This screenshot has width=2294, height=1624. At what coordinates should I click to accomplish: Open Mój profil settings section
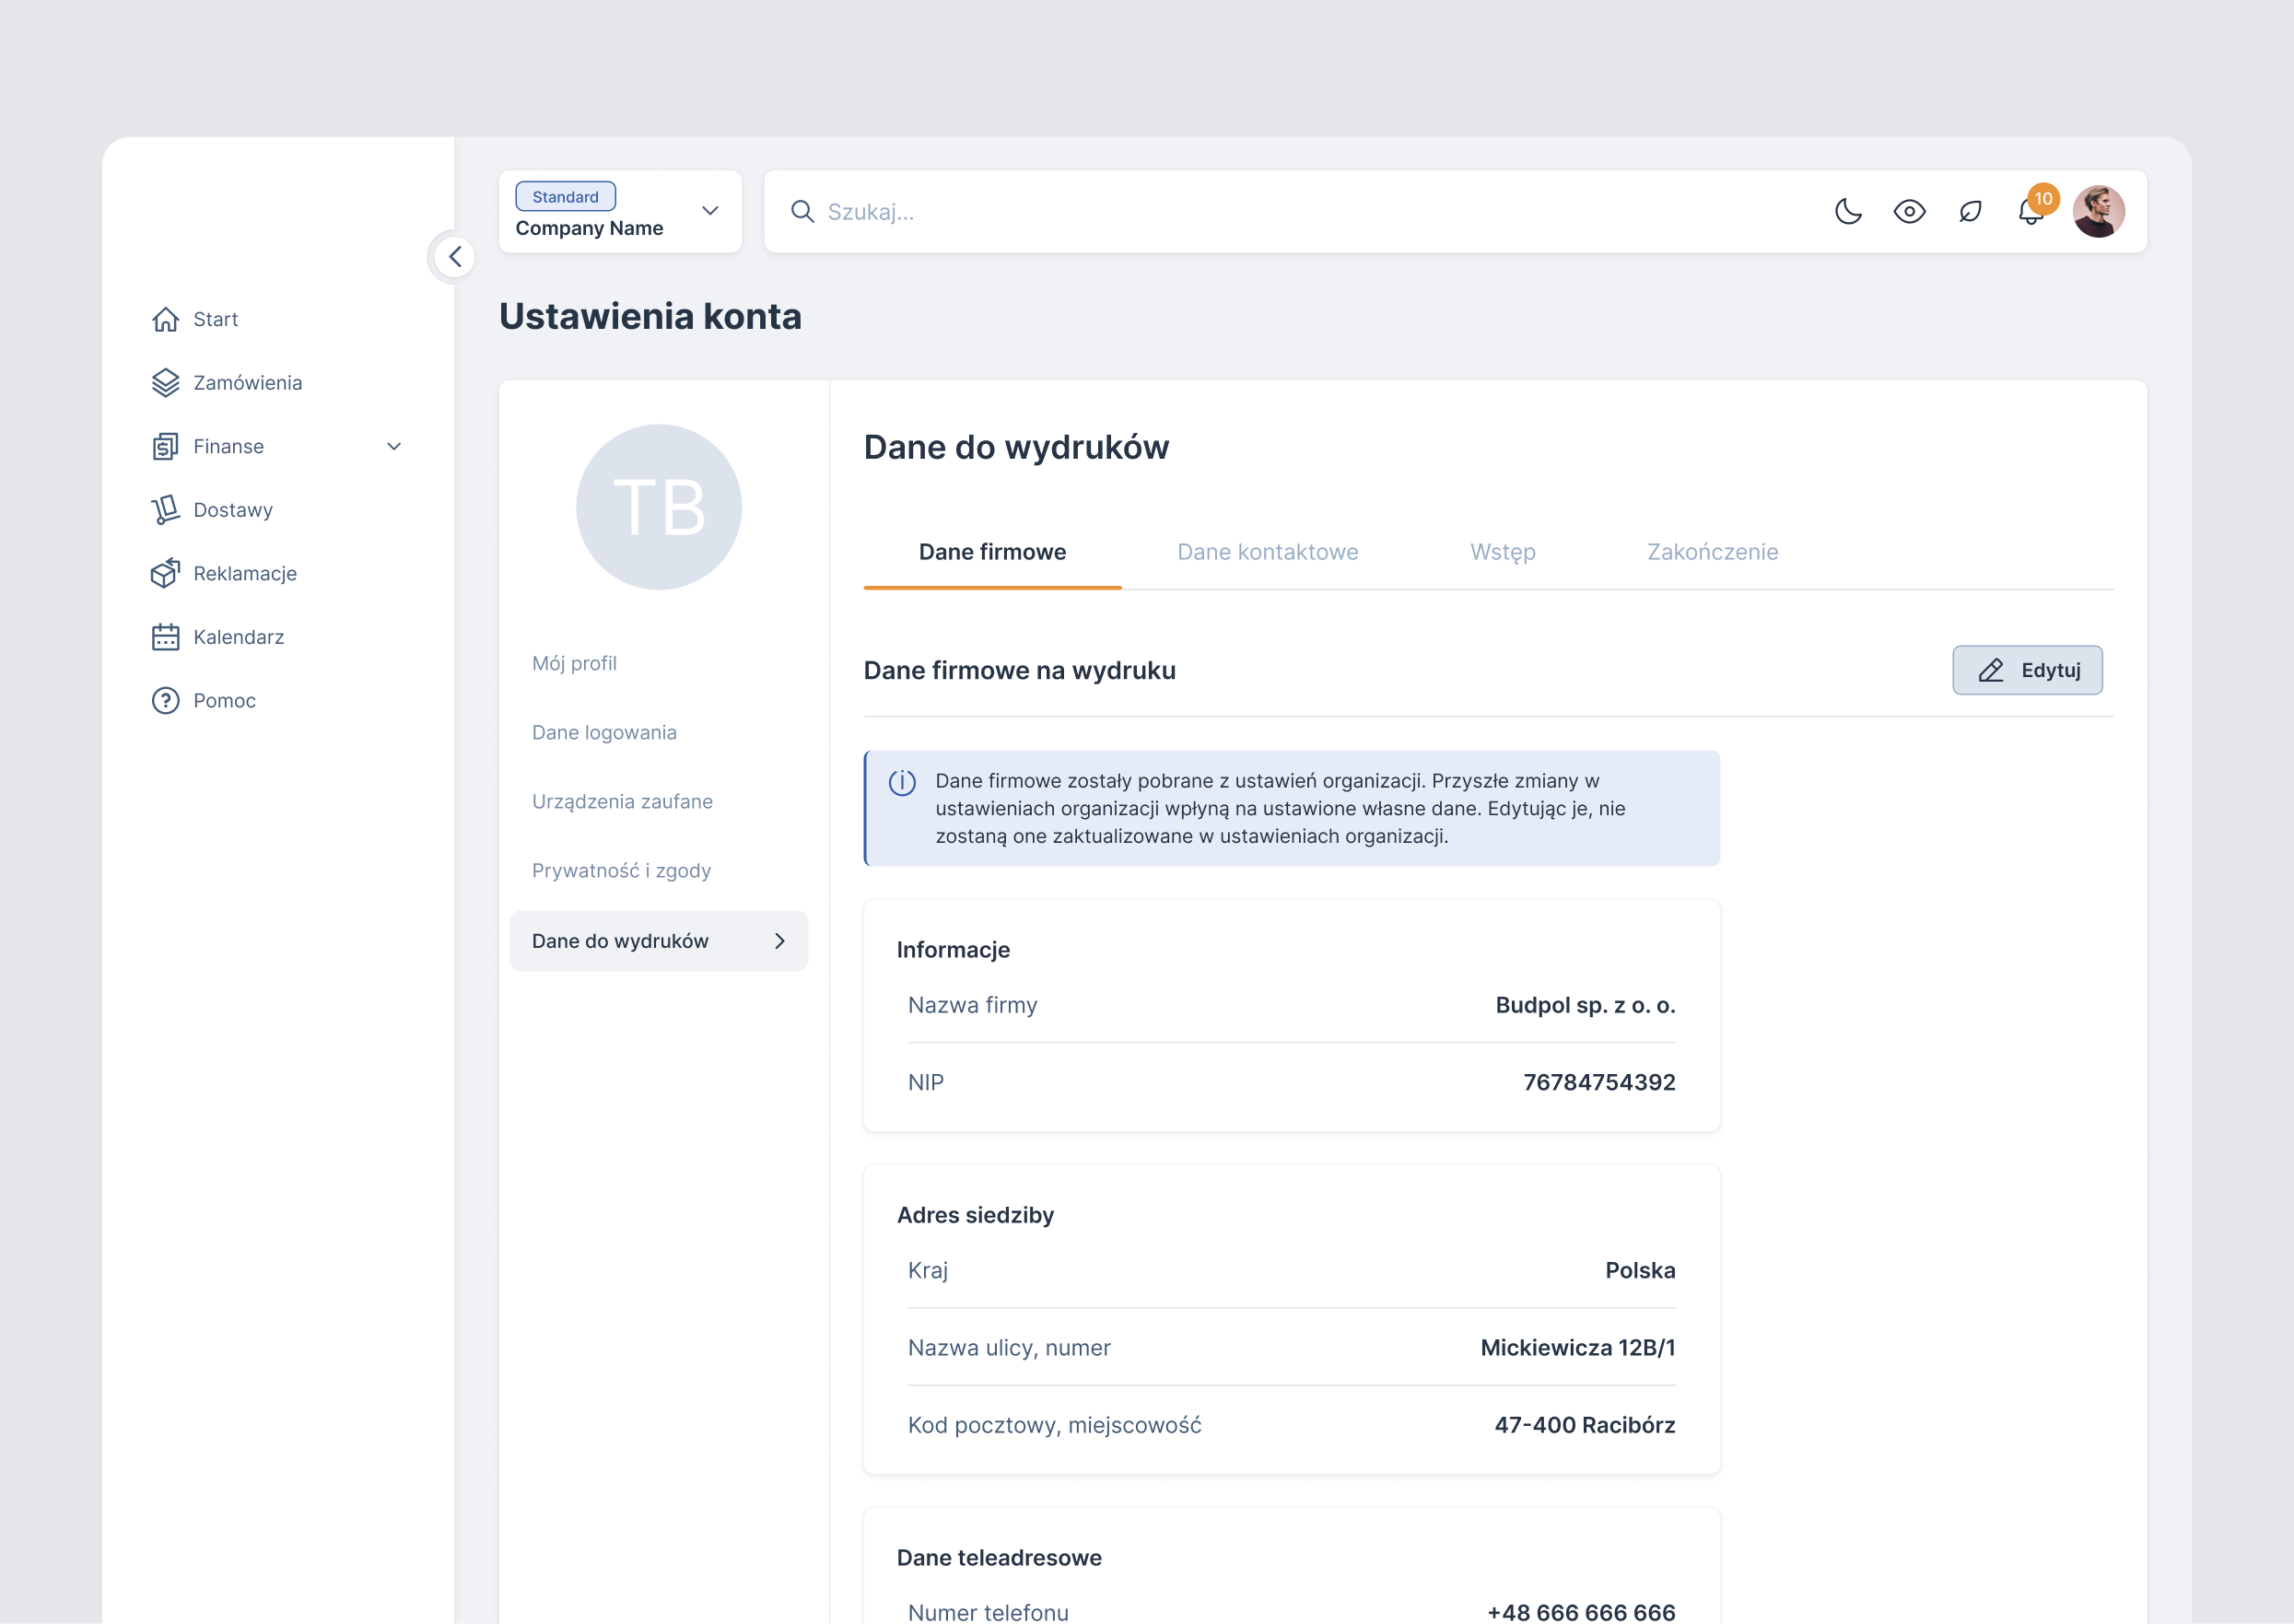(x=574, y=664)
